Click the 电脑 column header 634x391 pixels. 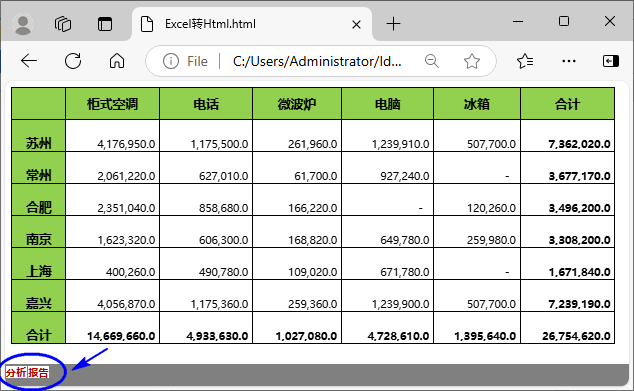click(387, 104)
